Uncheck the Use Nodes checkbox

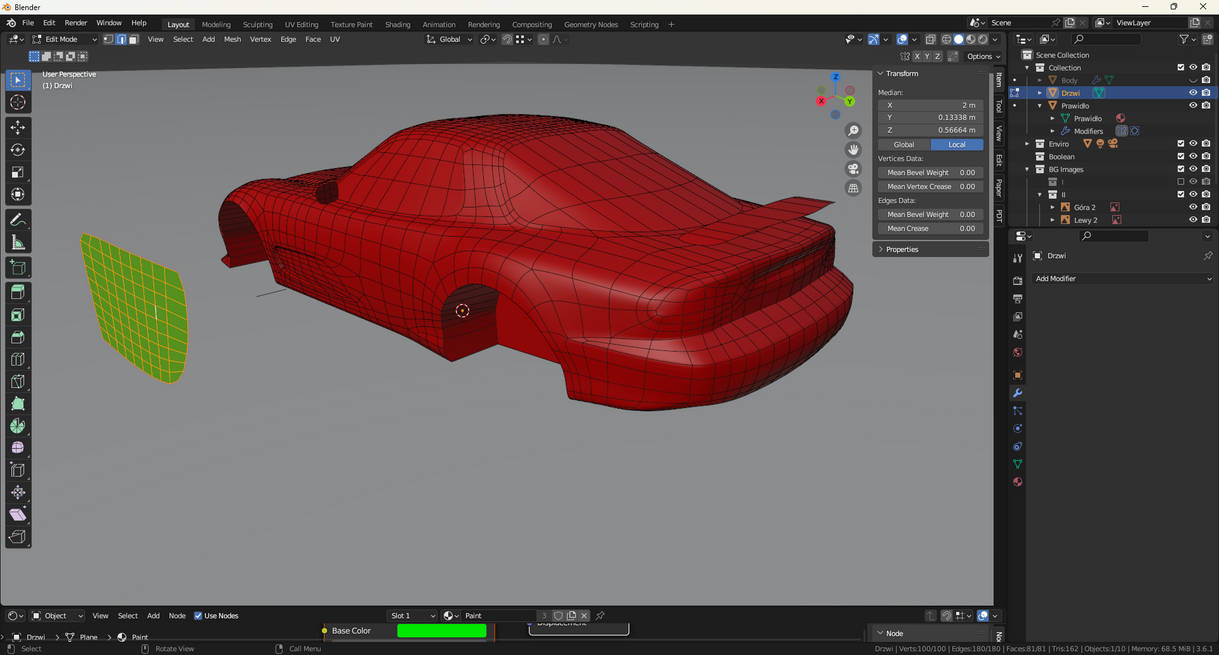point(198,616)
